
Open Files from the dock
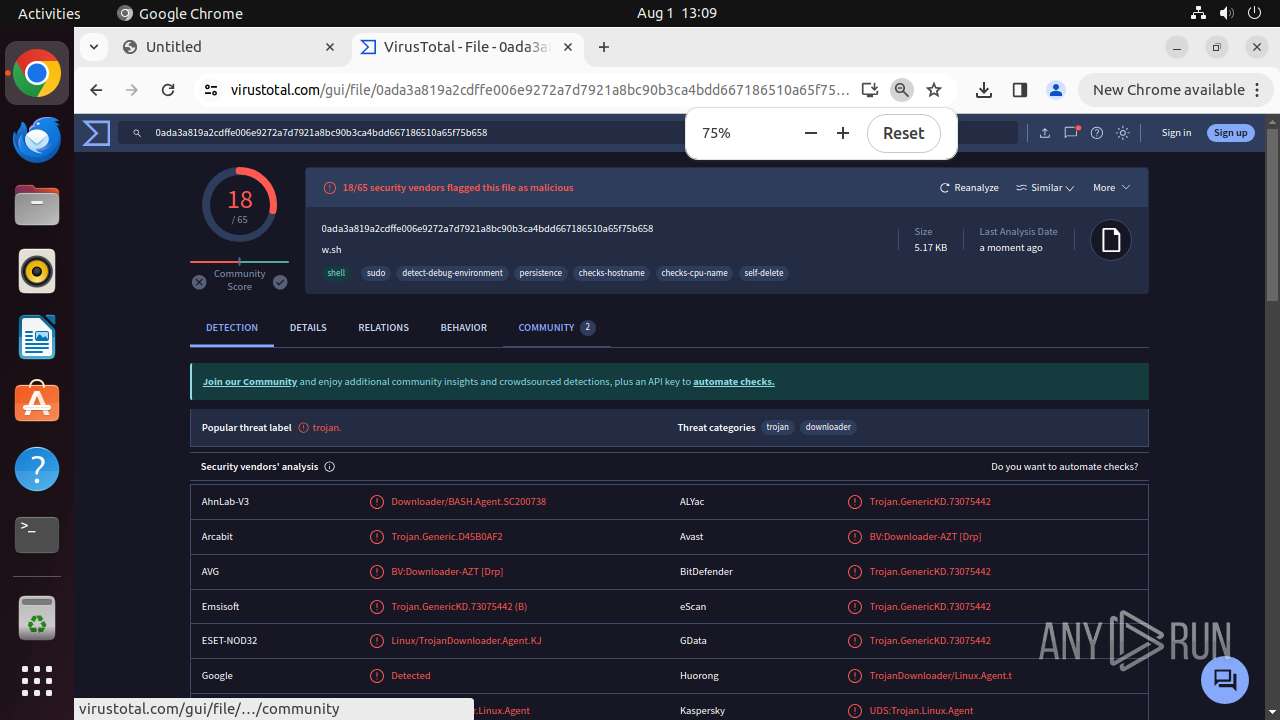[37, 205]
